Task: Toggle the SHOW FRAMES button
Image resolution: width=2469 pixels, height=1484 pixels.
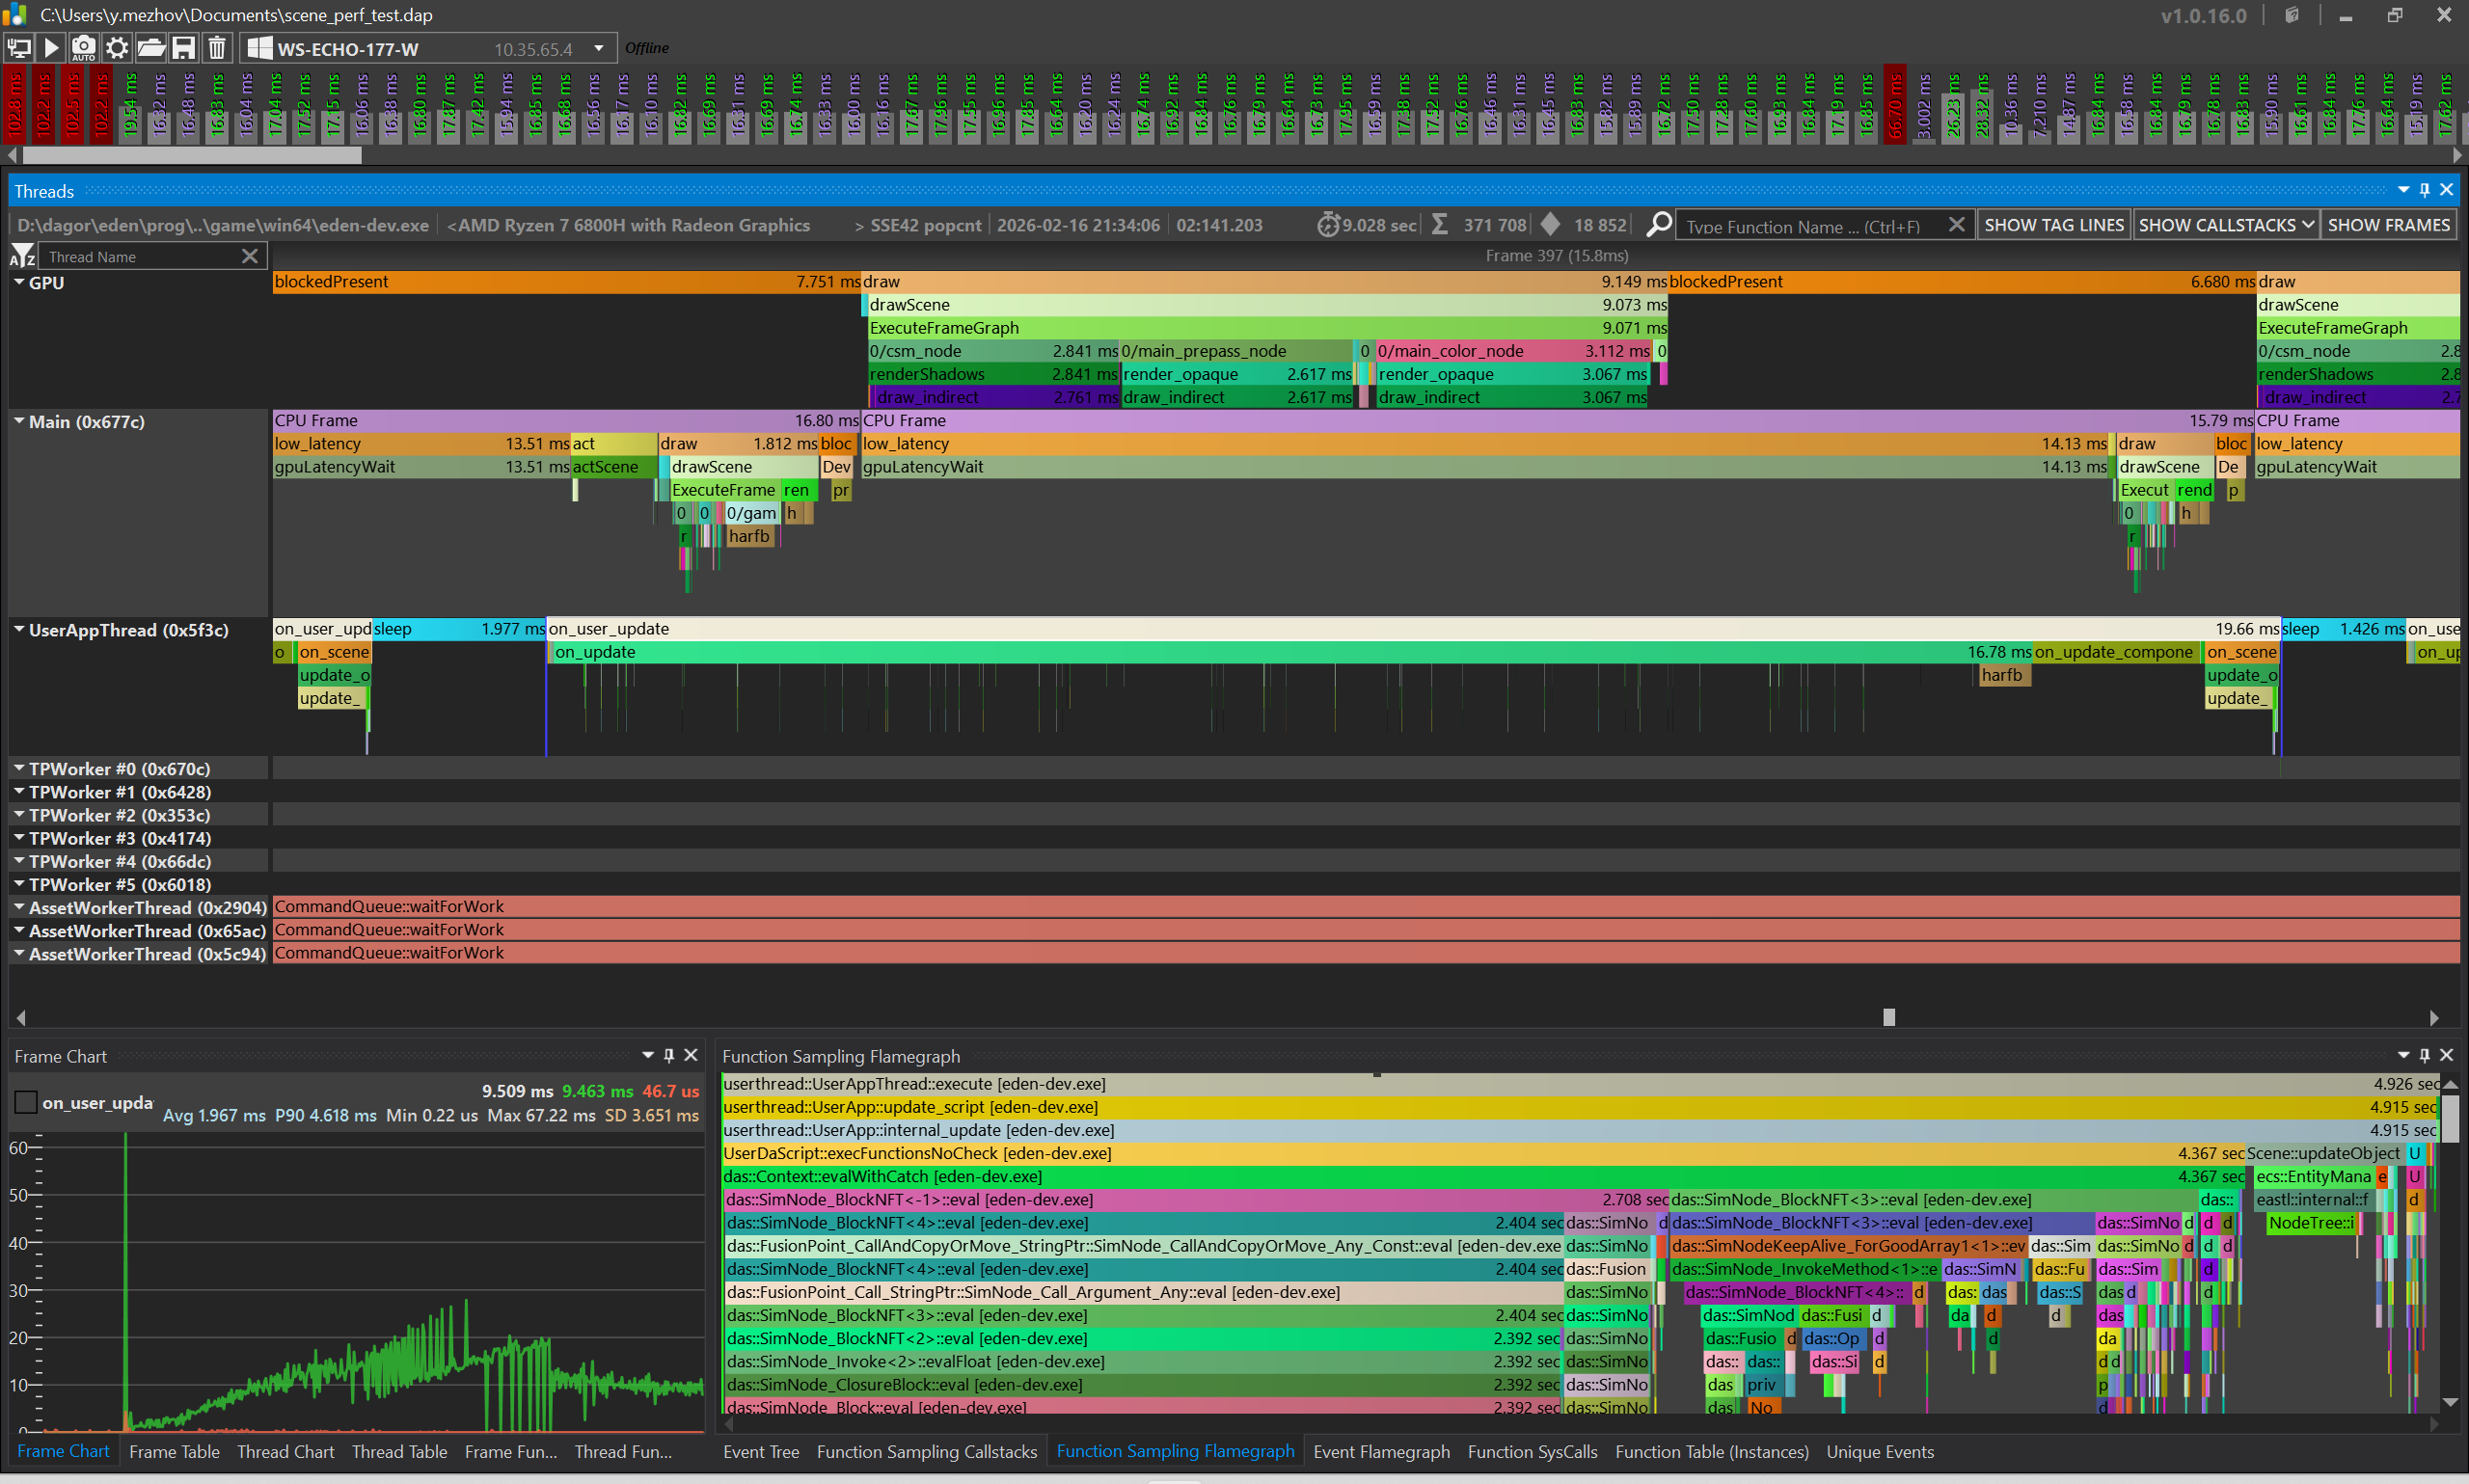Action: (2388, 225)
